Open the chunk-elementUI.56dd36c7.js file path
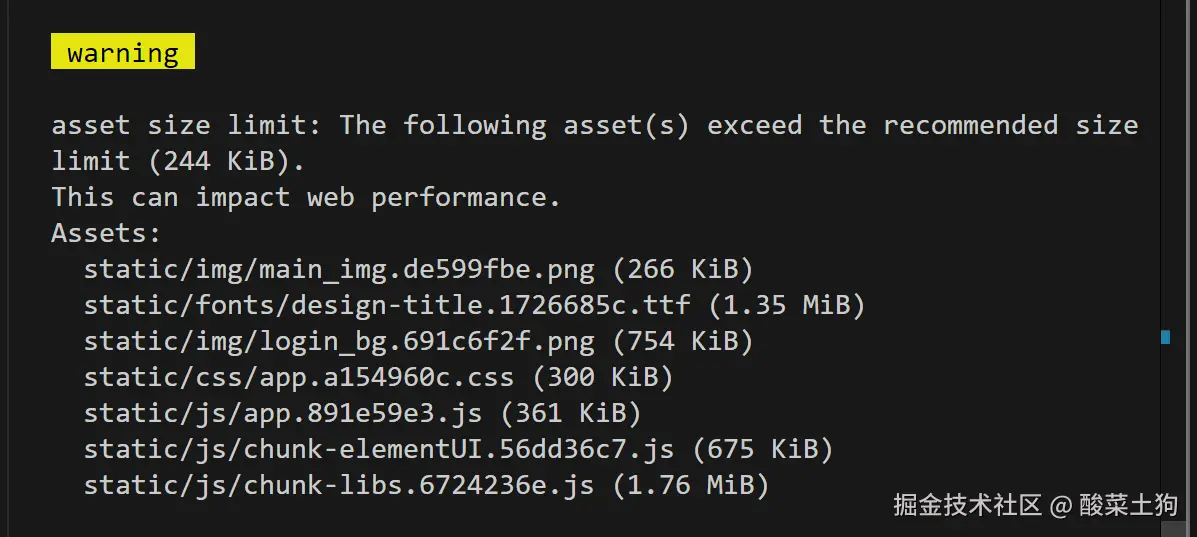 point(378,449)
